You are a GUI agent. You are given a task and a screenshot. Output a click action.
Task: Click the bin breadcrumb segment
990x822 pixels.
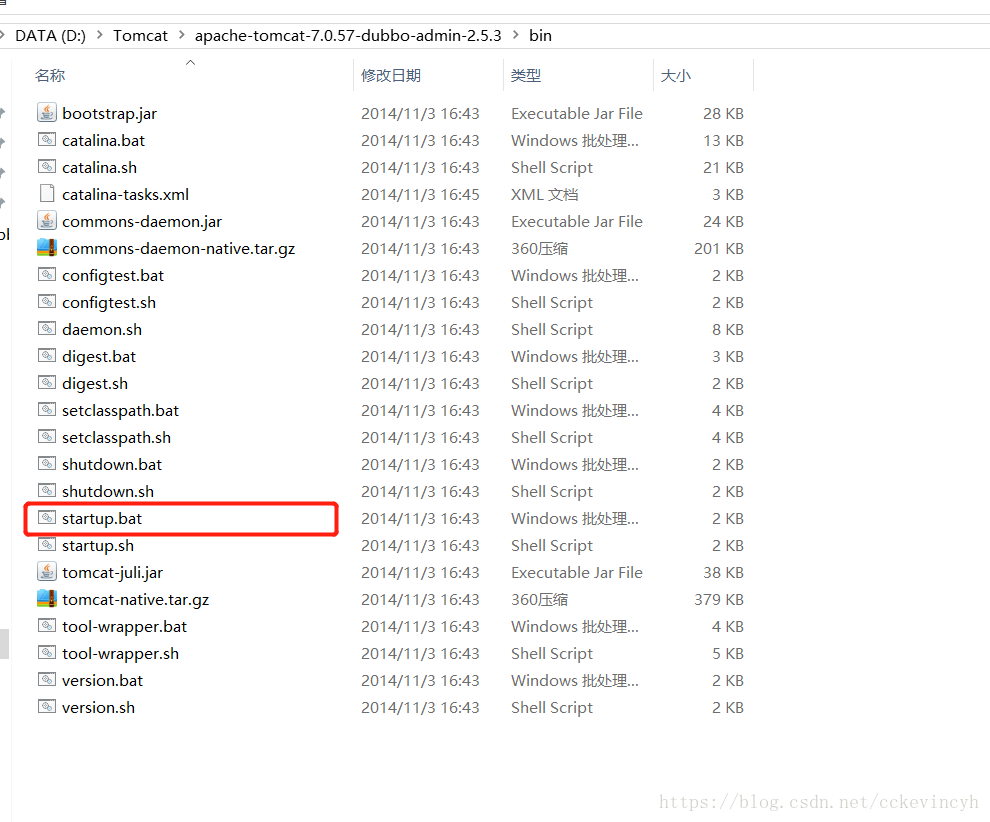point(540,35)
